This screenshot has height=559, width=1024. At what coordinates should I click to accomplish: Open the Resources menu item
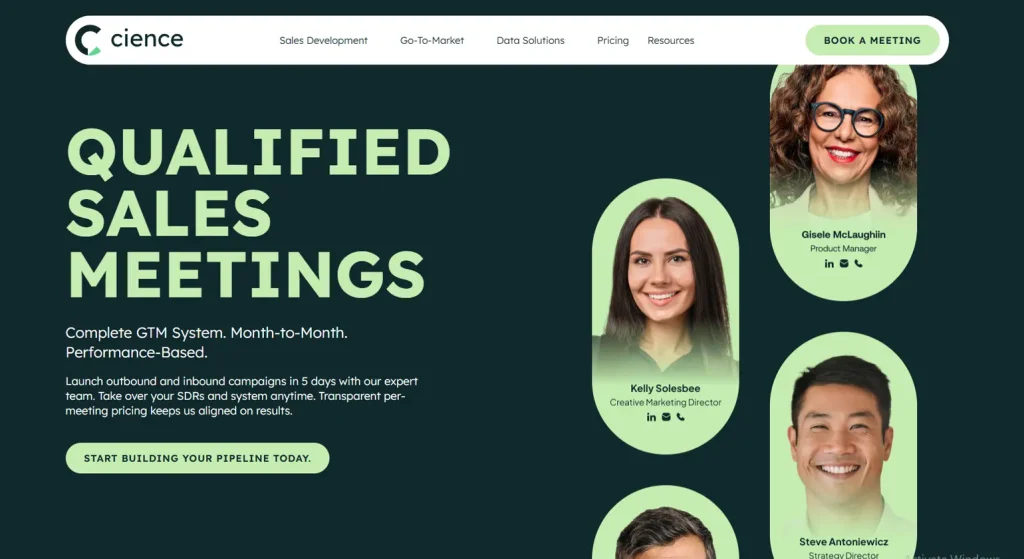[x=671, y=40]
